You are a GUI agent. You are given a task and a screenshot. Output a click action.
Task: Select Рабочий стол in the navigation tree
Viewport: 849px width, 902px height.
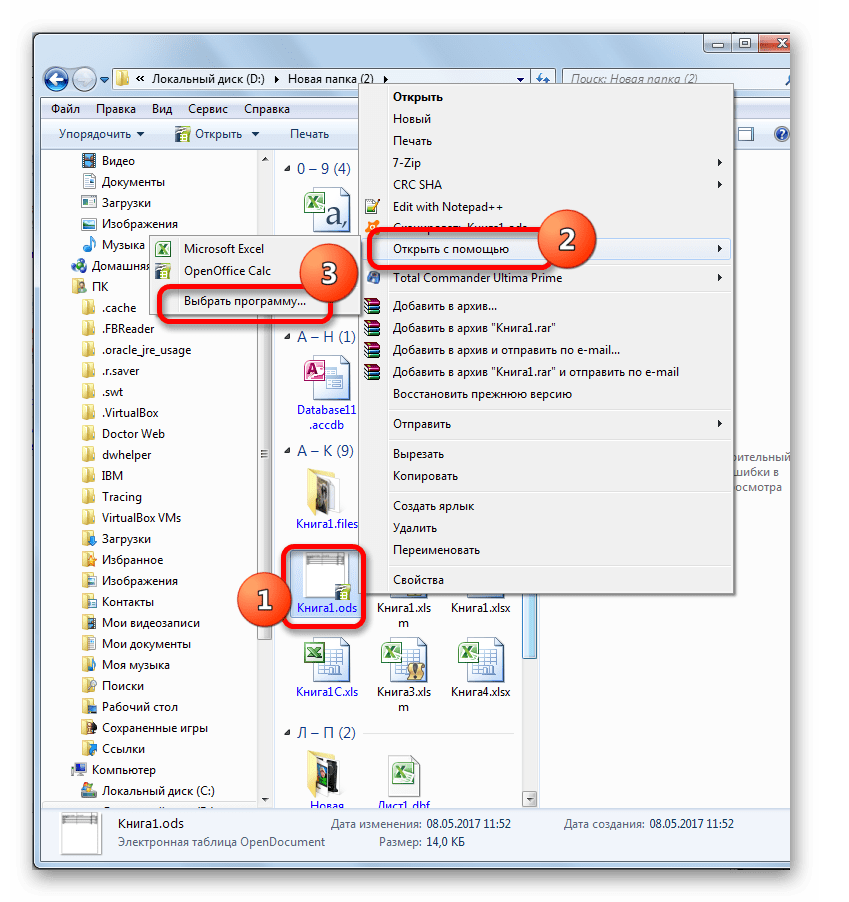tap(140, 707)
